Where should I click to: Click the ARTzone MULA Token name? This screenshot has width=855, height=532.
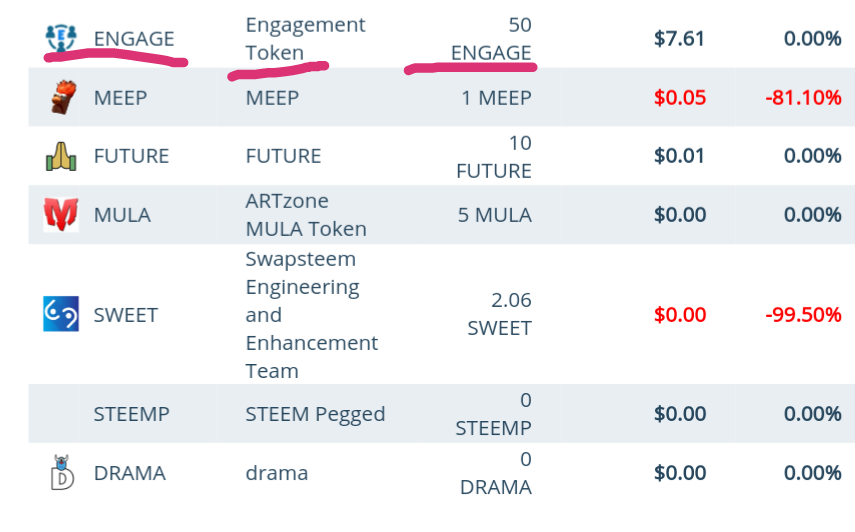tap(306, 215)
